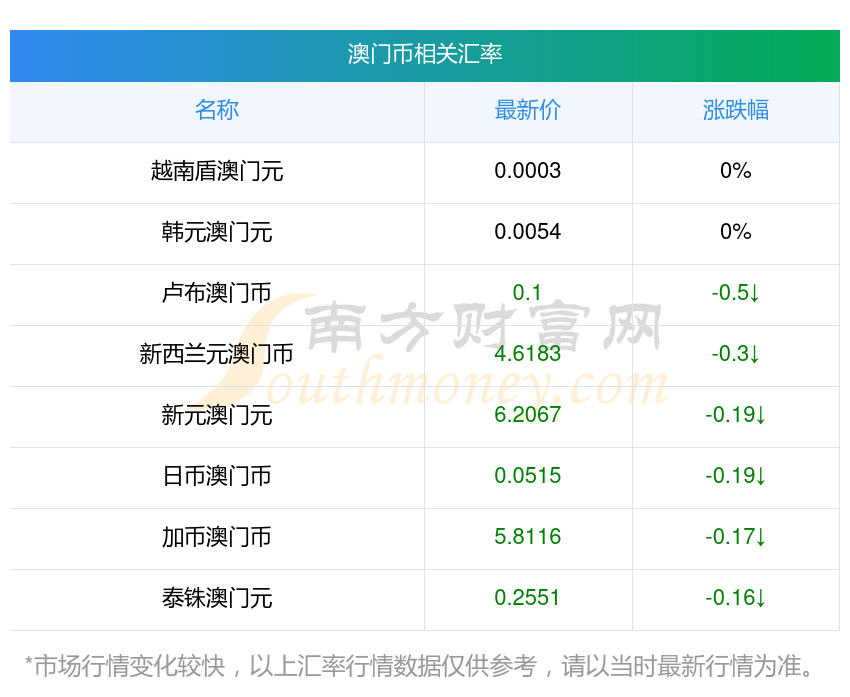Open the 泰铢澳门元 currency pair
Viewport: 850px width, 697px height.
(x=217, y=598)
